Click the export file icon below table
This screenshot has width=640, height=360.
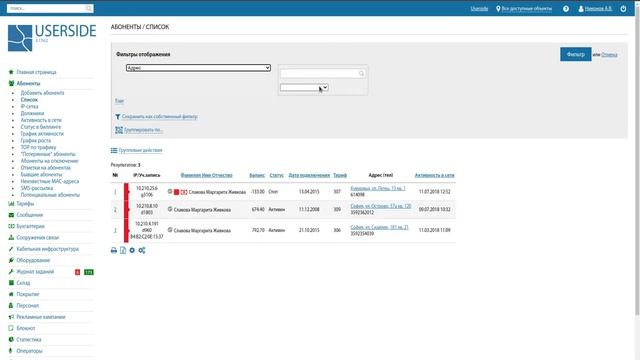coord(123,250)
